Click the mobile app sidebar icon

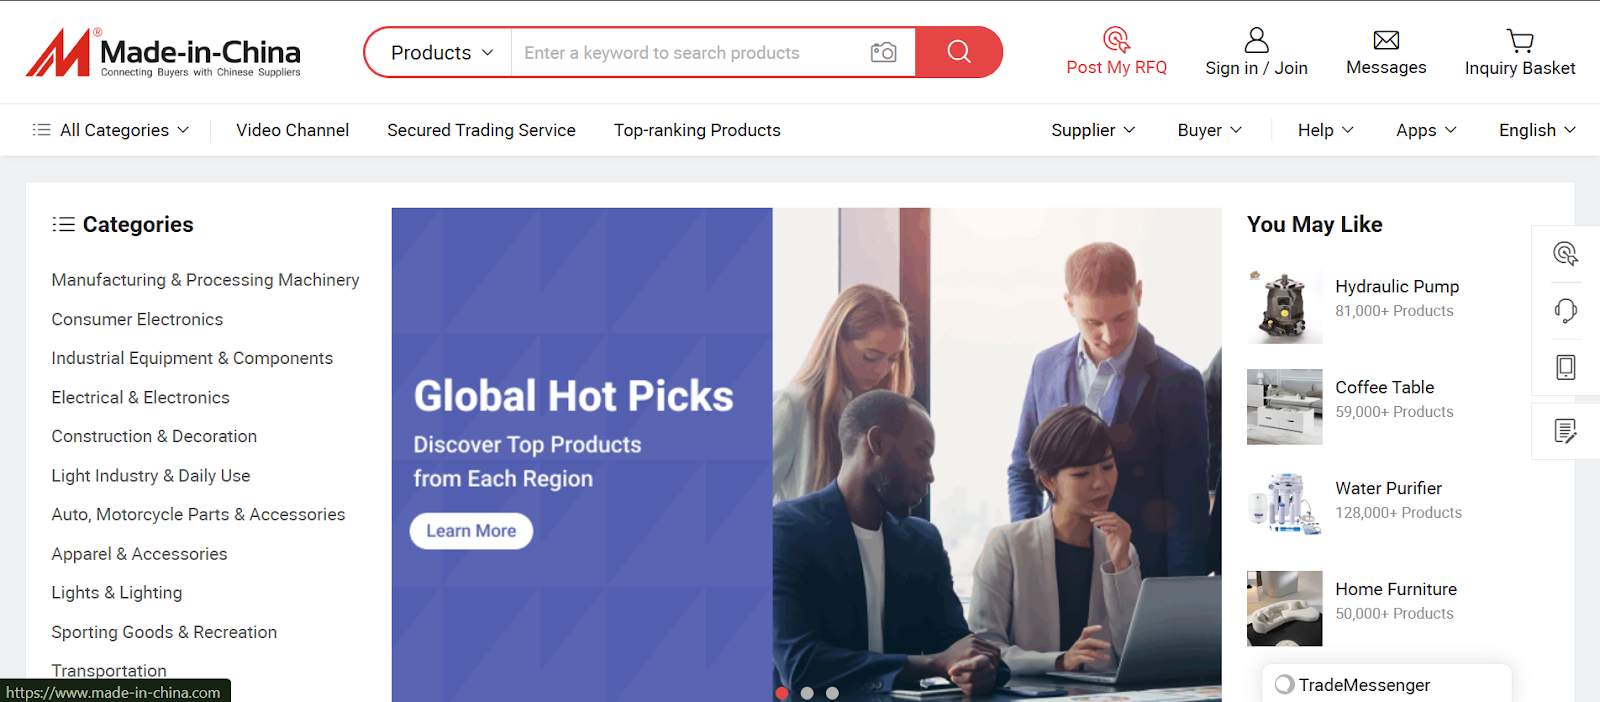1566,367
